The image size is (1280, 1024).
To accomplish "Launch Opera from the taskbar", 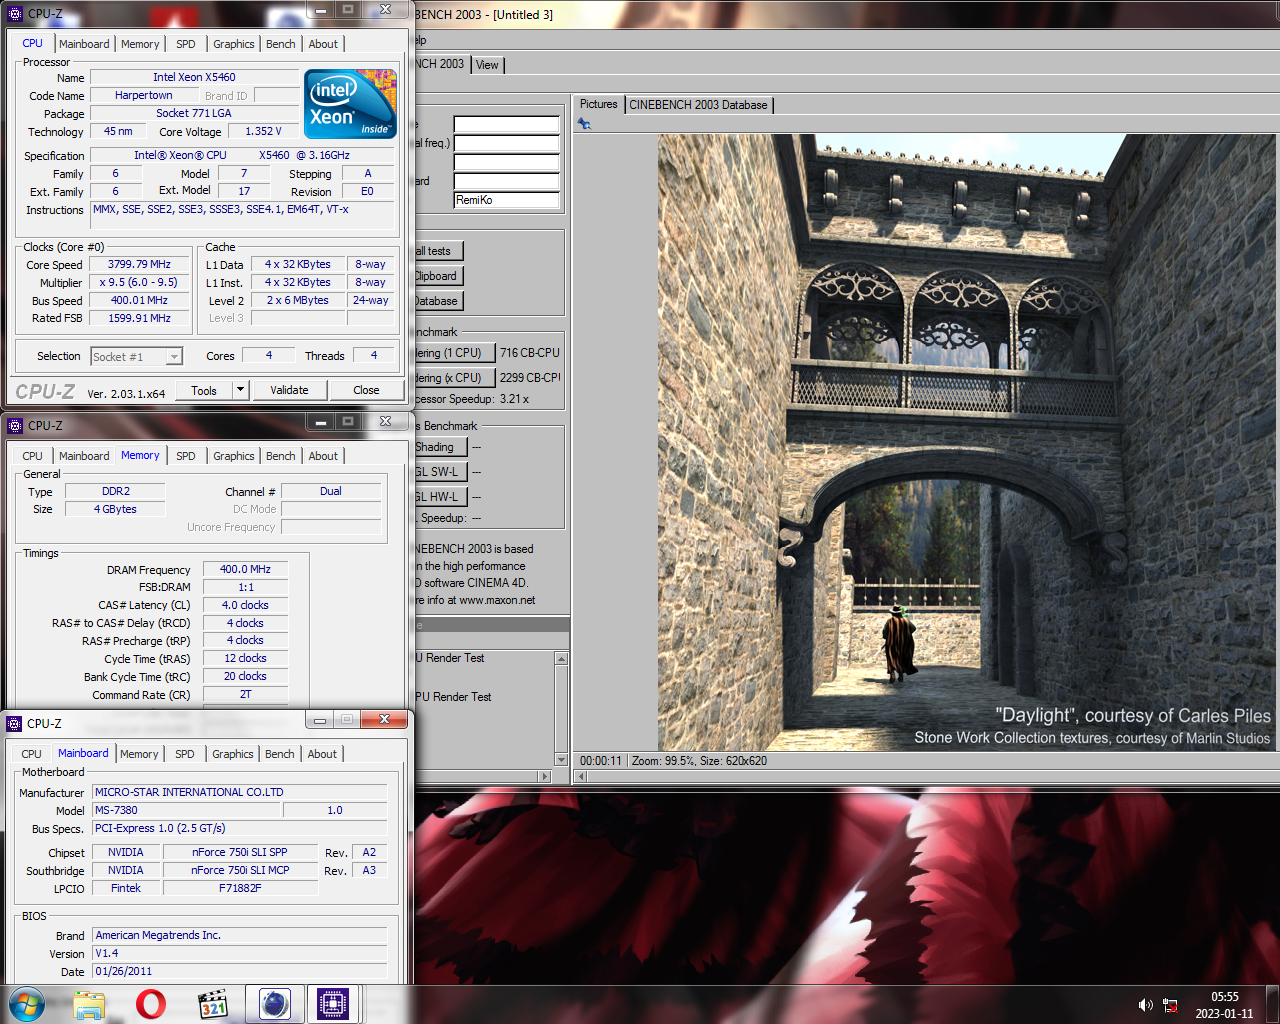I will [151, 1003].
